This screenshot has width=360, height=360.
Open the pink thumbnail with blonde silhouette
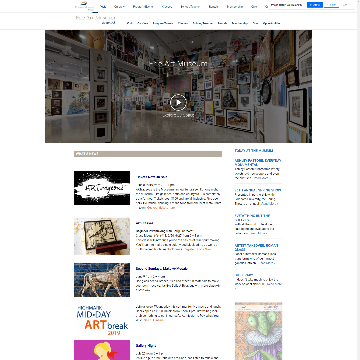click(102, 350)
